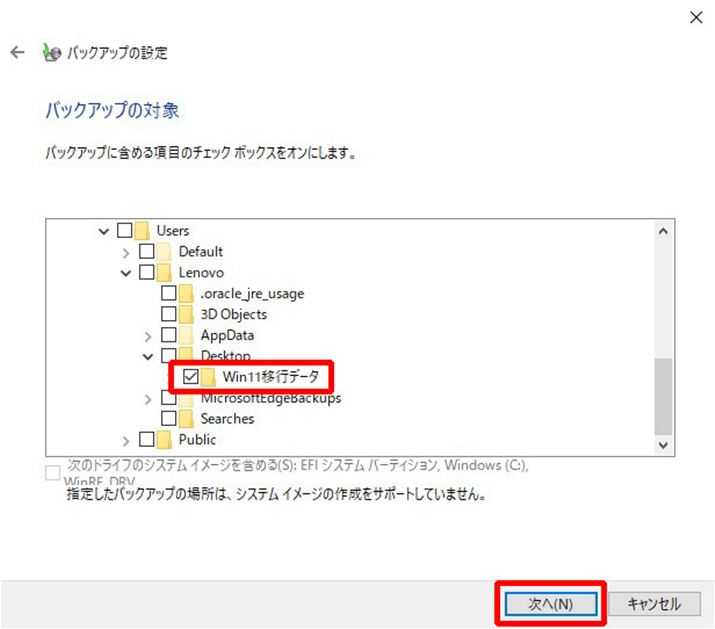Check the Users folder checkbox
Image resolution: width=715 pixels, height=629 pixels.
tap(124, 230)
